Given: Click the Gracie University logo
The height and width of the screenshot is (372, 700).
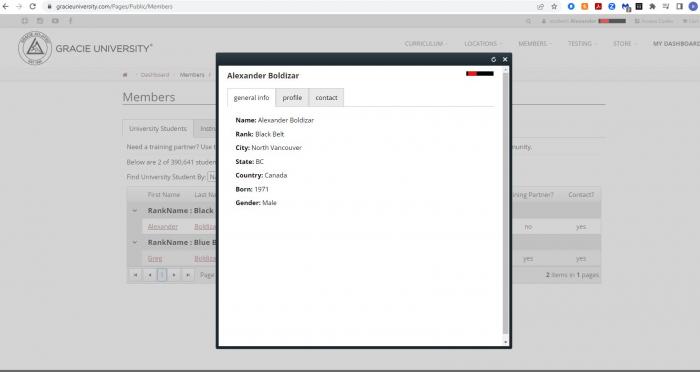Looking at the screenshot, I should (85, 48).
